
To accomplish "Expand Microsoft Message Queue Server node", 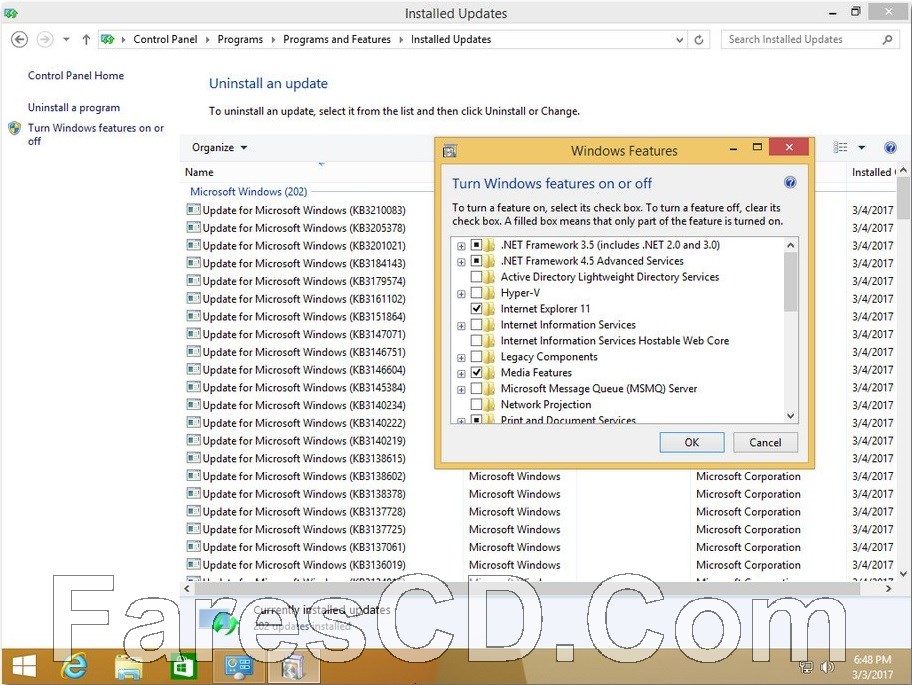I will [x=461, y=390].
